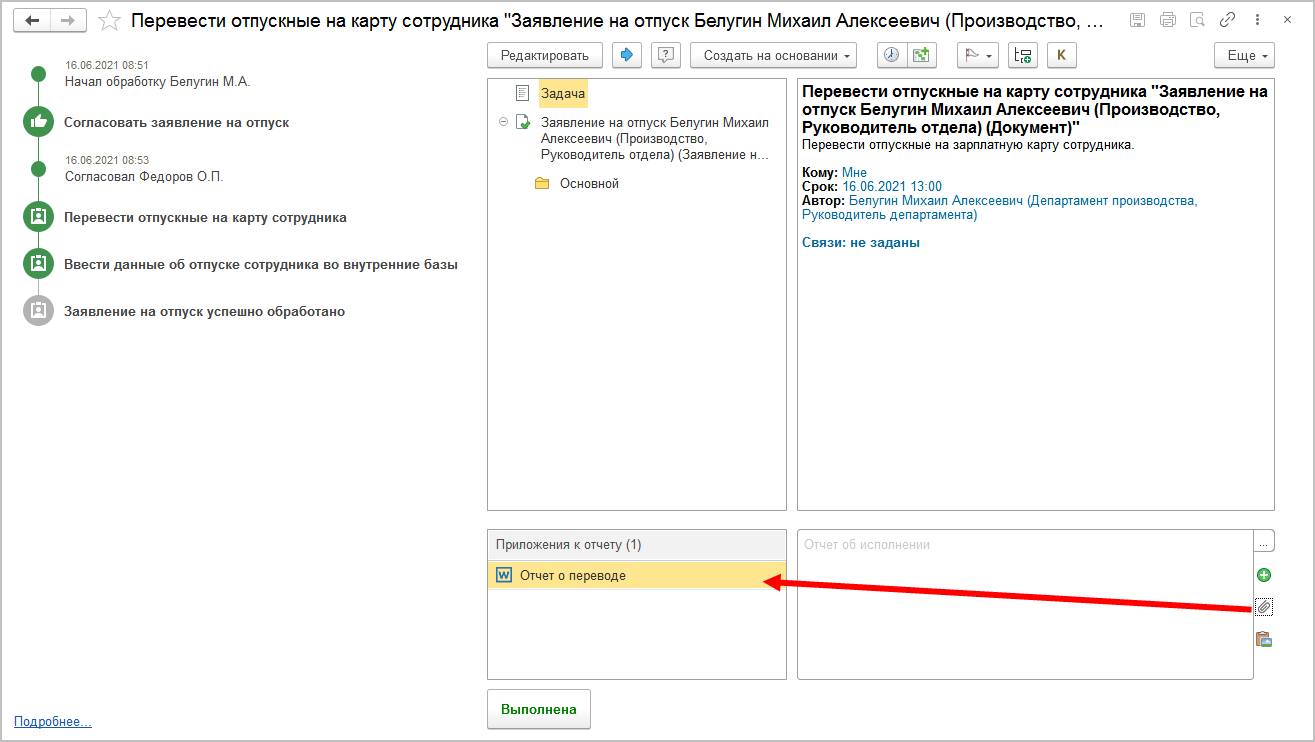The width and height of the screenshot is (1315, 742).
Task: Attach a file with the paperclip icon
Action: (1264, 607)
